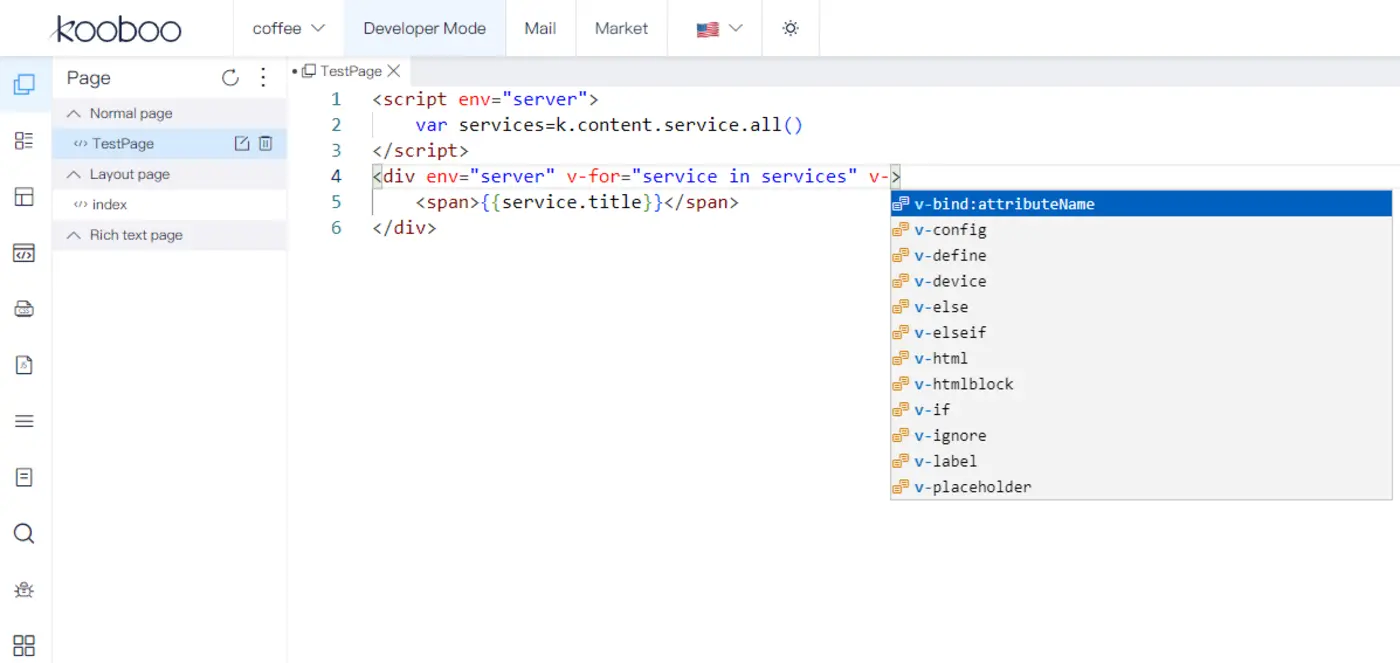
Task: Click line number 4 in editor
Action: [x=336, y=176]
